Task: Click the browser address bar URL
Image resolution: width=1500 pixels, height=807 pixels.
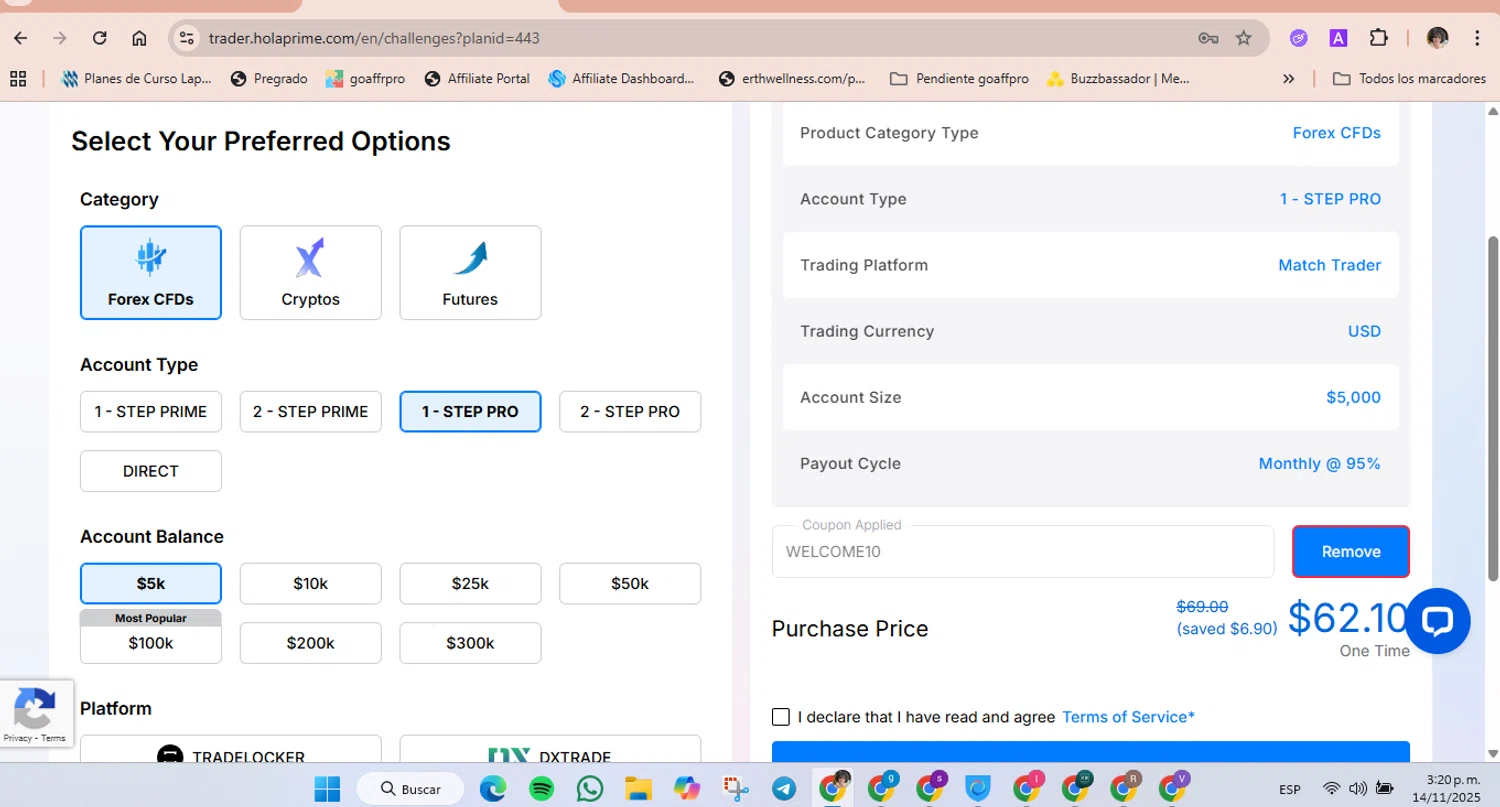Action: coord(374,38)
